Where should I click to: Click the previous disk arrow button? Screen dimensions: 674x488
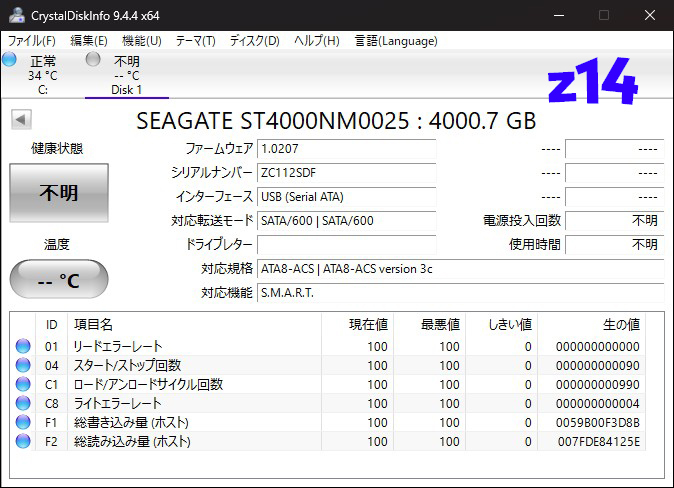tap(20, 120)
